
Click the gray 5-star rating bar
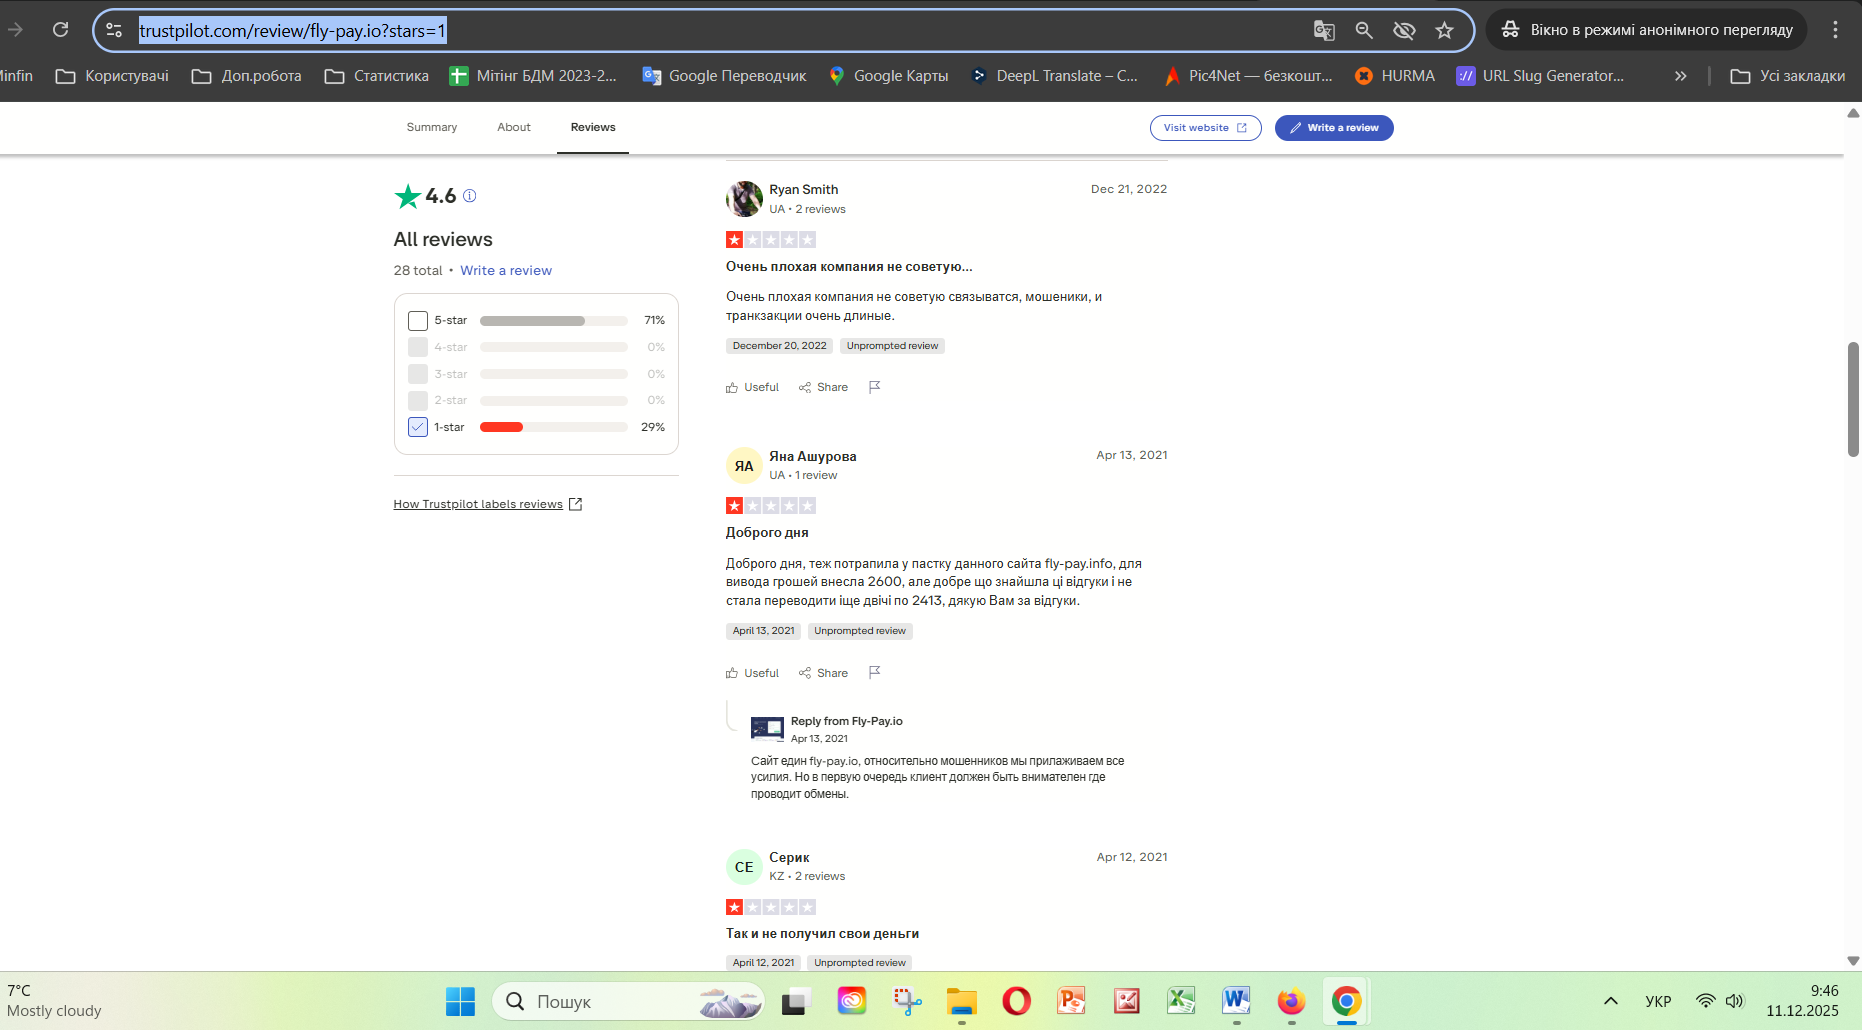pyautogui.click(x=532, y=321)
